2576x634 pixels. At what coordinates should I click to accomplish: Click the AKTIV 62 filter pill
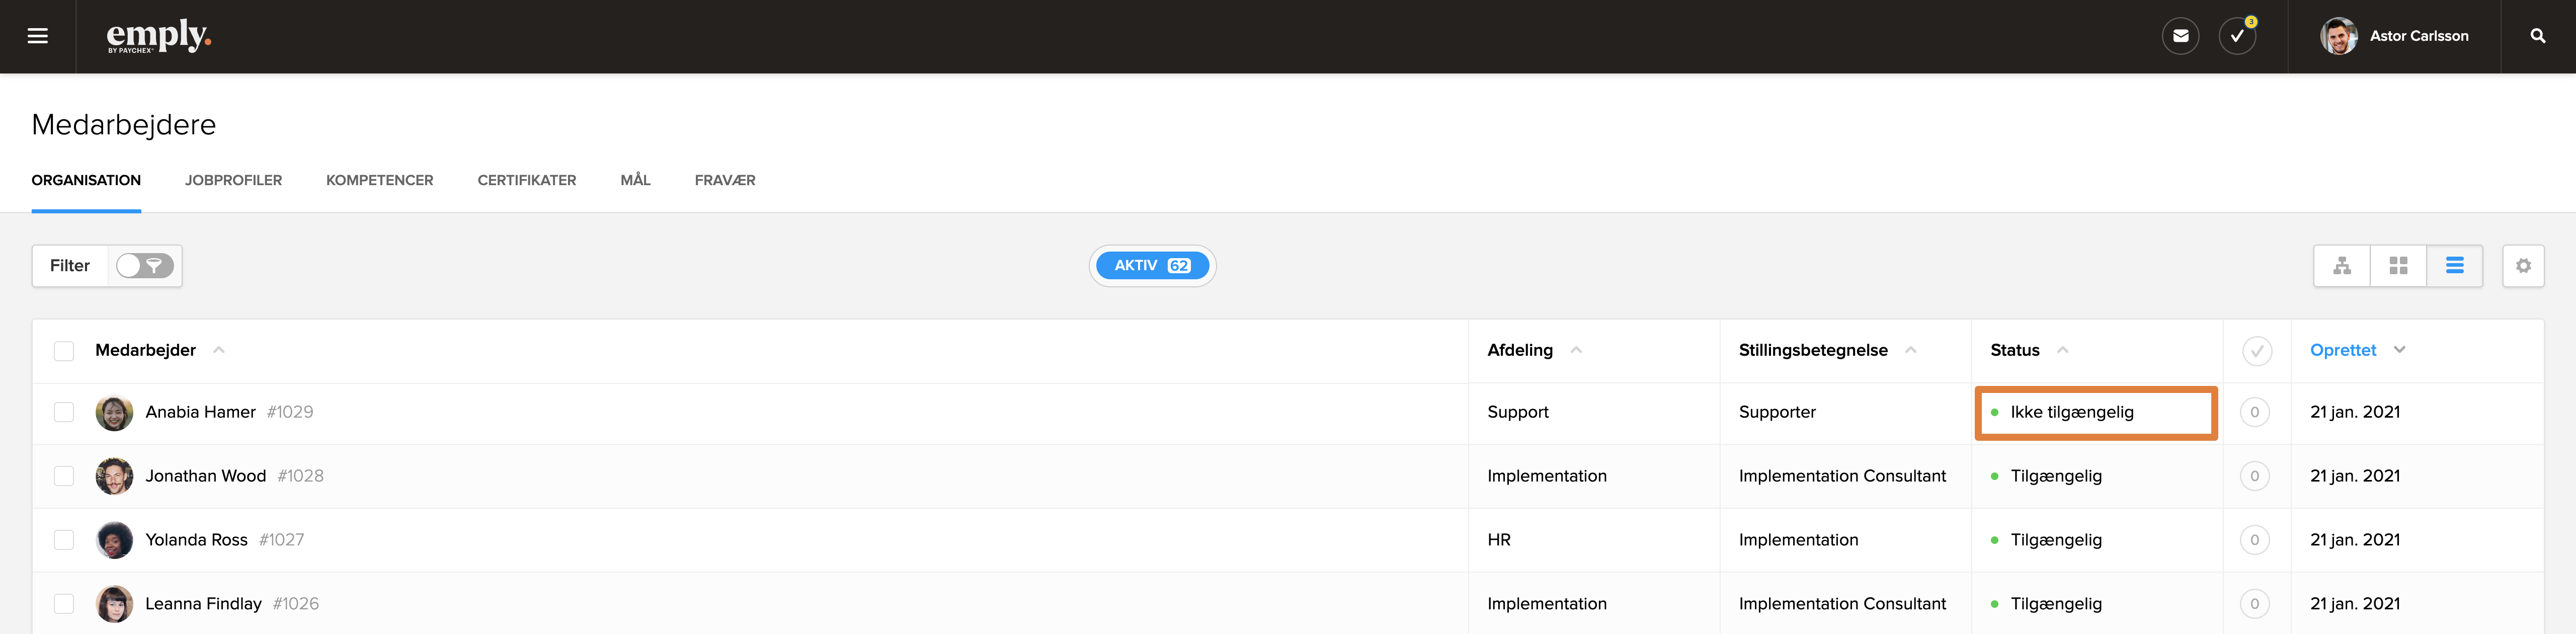[1152, 266]
